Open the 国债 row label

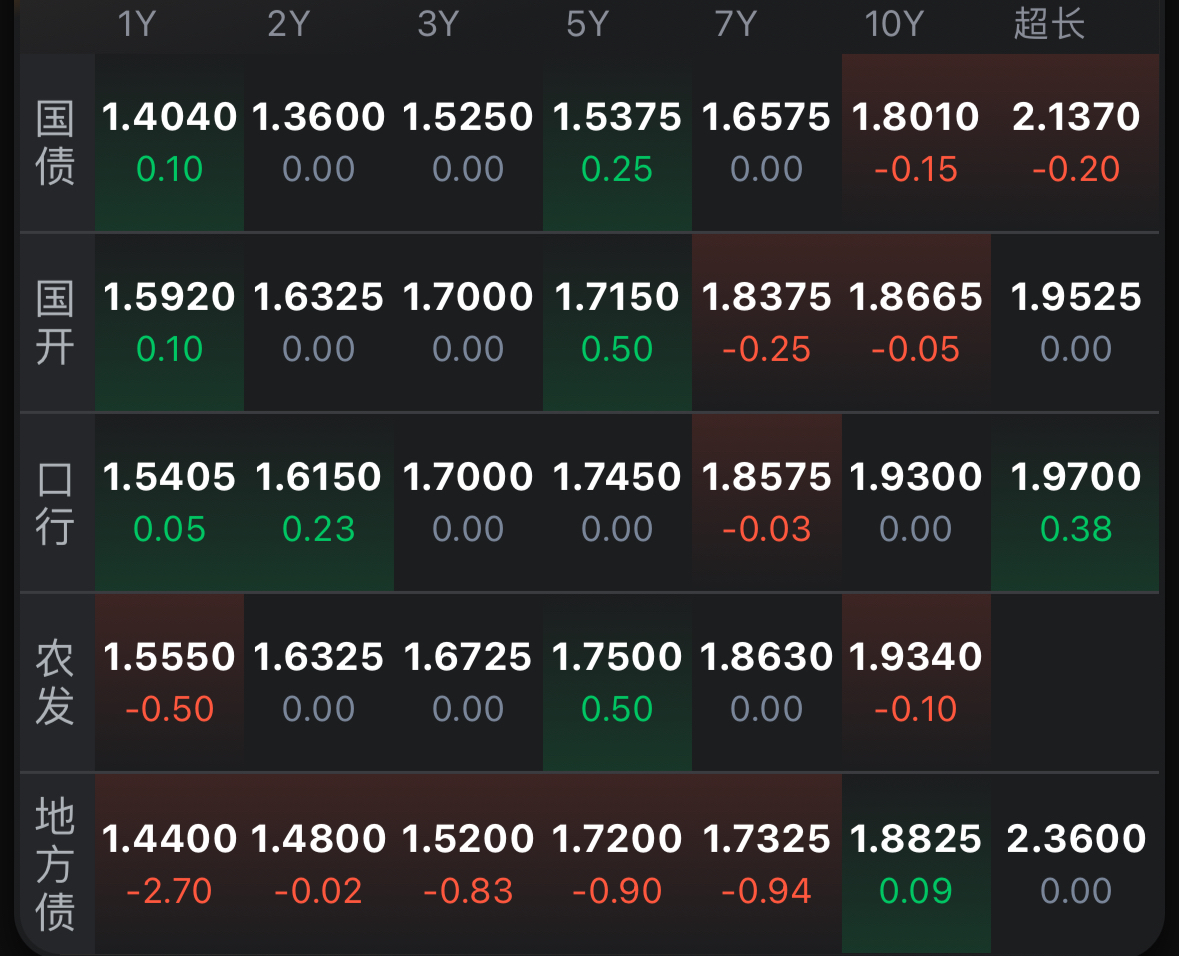click(x=55, y=143)
